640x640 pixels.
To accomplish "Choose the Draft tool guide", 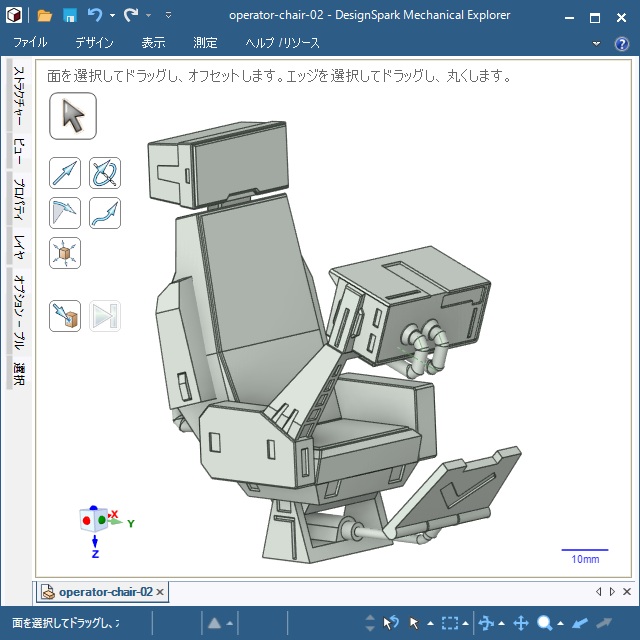I will pos(65,213).
